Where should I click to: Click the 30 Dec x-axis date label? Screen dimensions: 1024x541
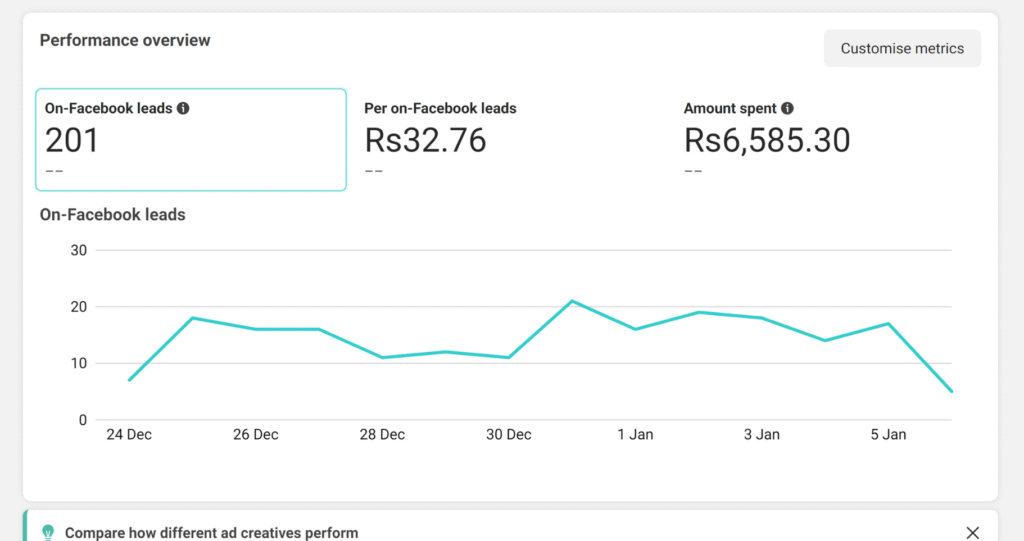pyautogui.click(x=508, y=435)
